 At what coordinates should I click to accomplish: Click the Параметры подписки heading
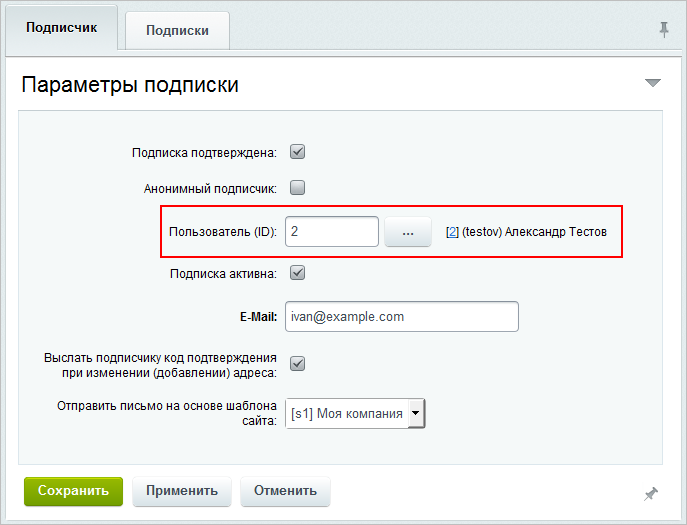(130, 84)
